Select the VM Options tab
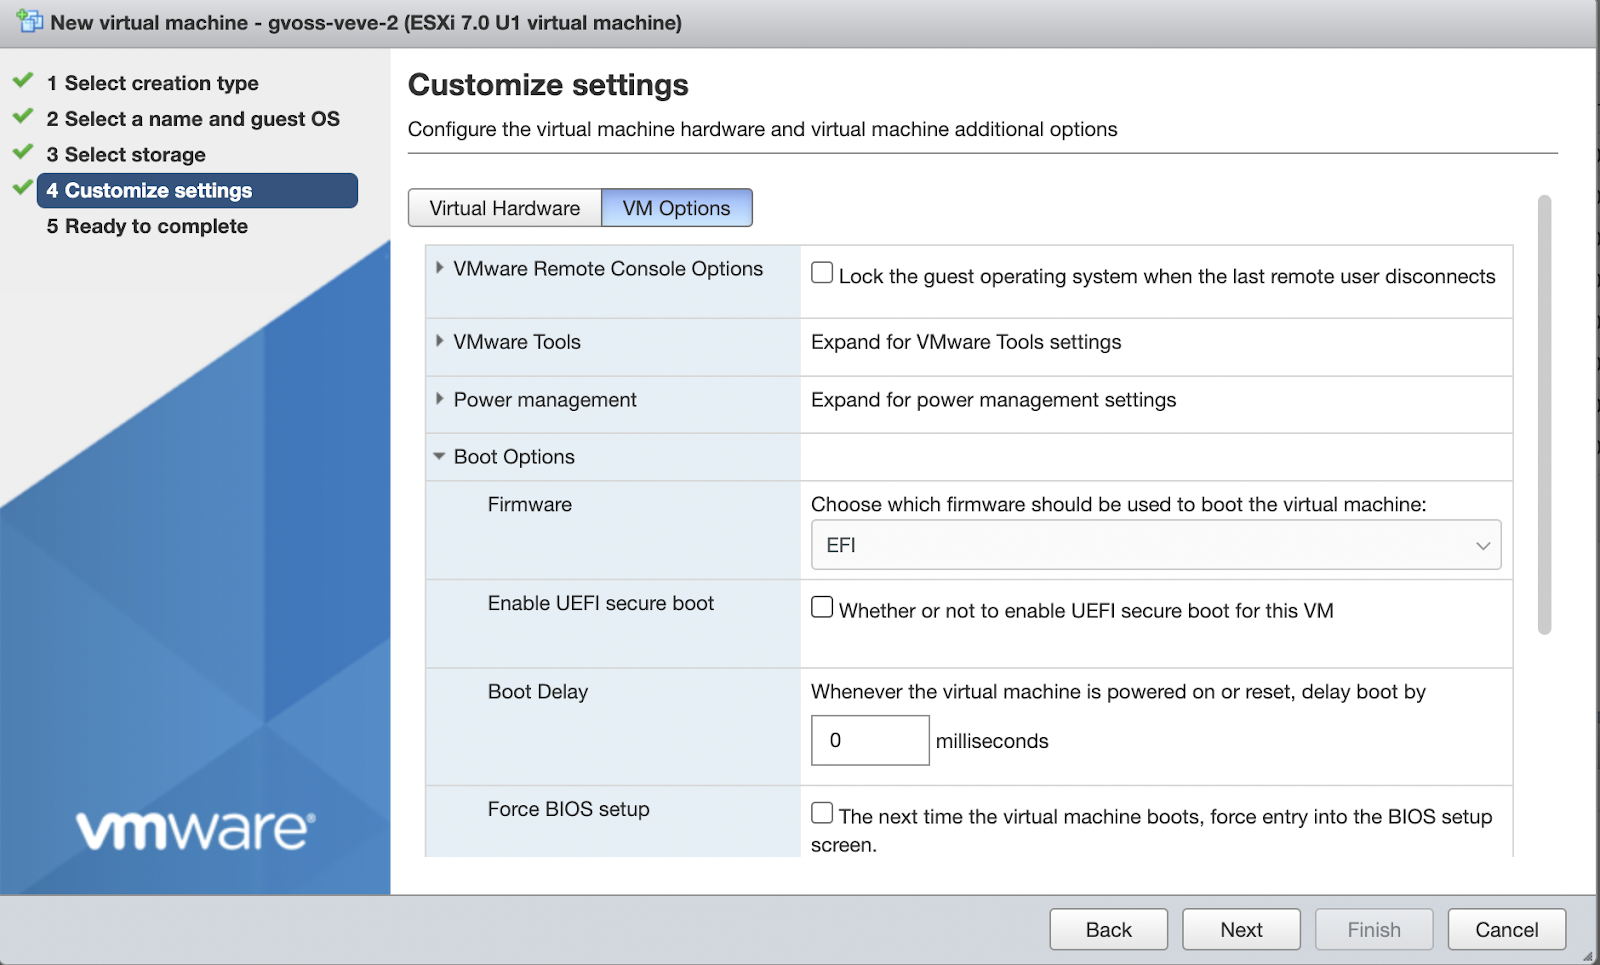Image resolution: width=1600 pixels, height=965 pixels. pos(677,208)
